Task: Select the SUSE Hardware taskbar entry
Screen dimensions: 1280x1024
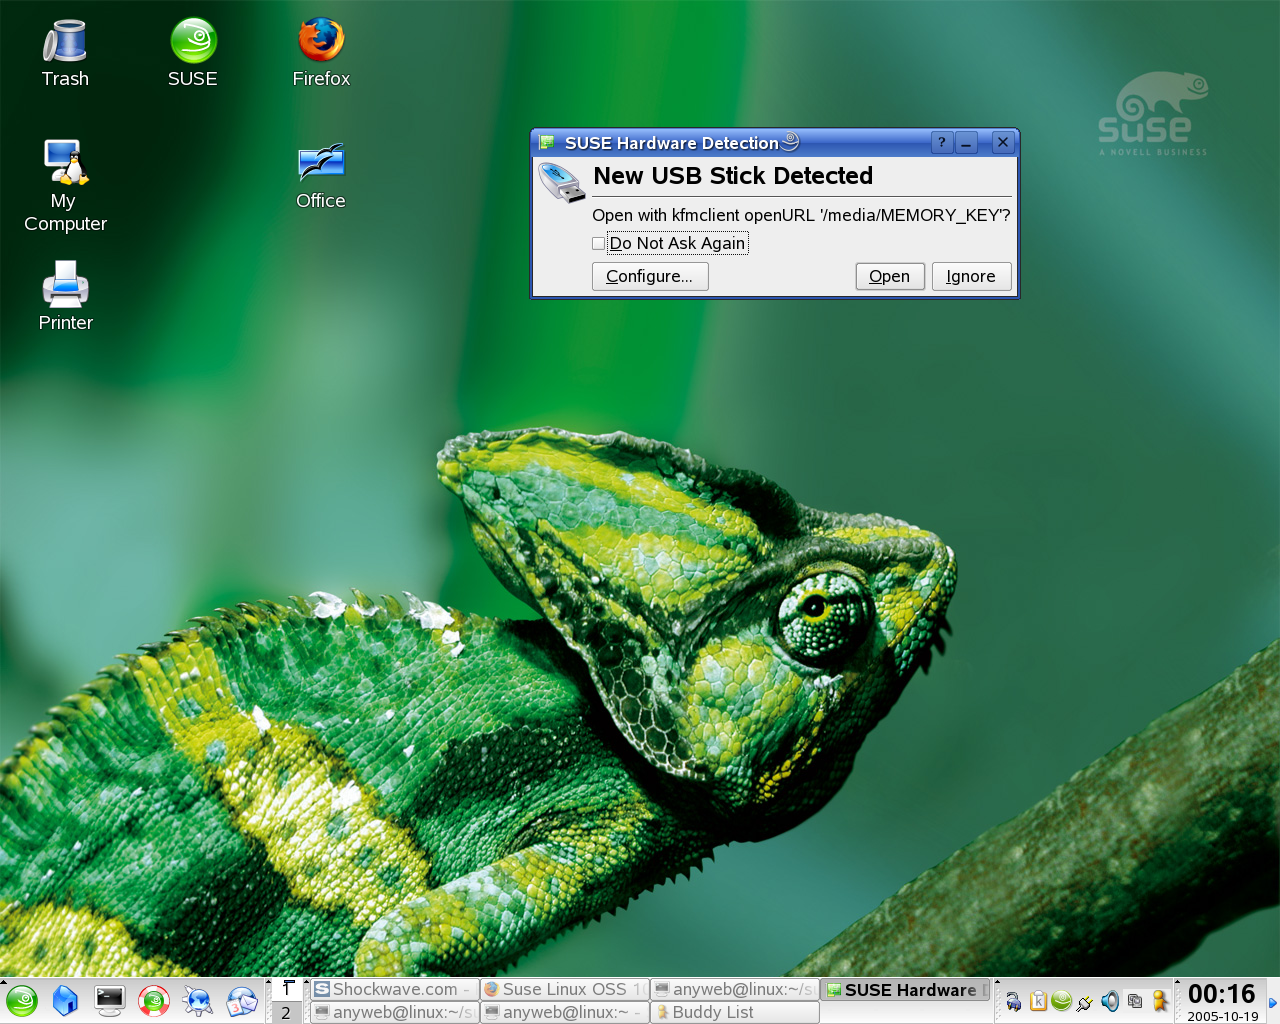Action: point(906,989)
